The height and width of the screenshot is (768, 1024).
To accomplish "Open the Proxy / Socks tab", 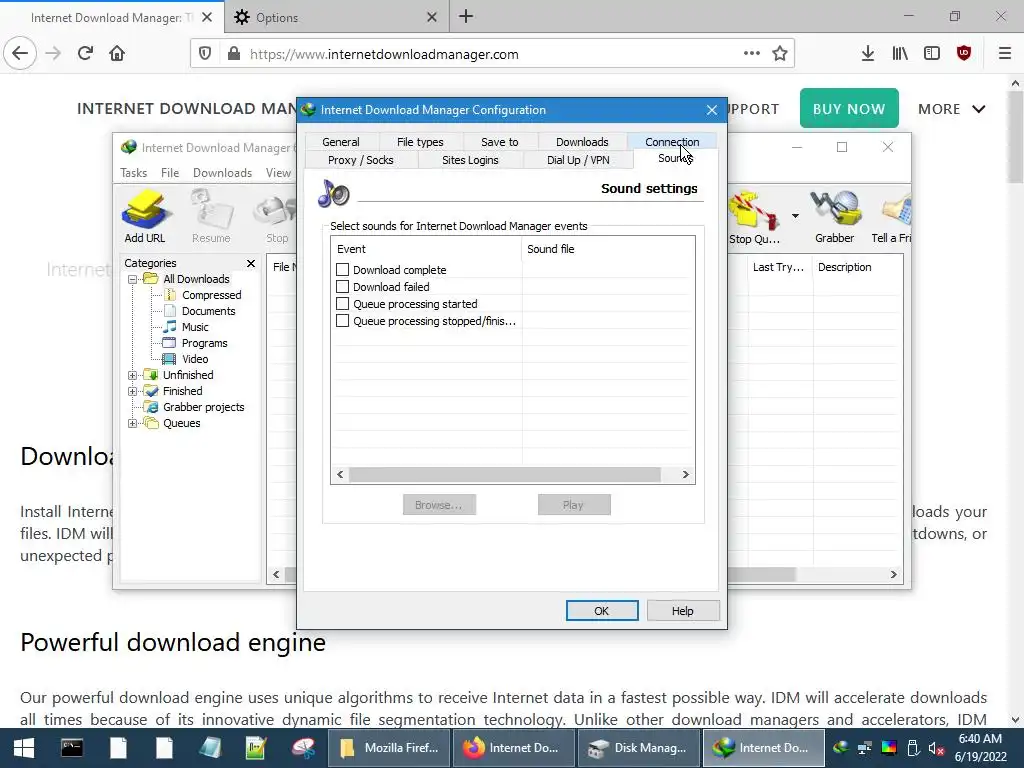I will tap(360, 160).
